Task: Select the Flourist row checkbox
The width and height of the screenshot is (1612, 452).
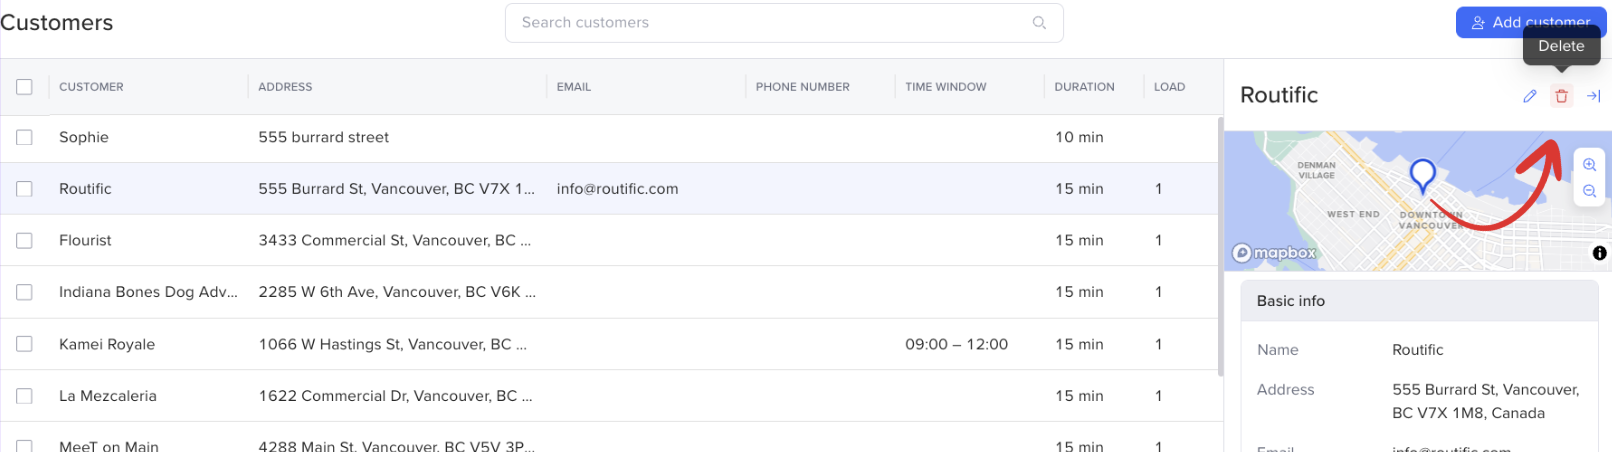Action: point(24,241)
